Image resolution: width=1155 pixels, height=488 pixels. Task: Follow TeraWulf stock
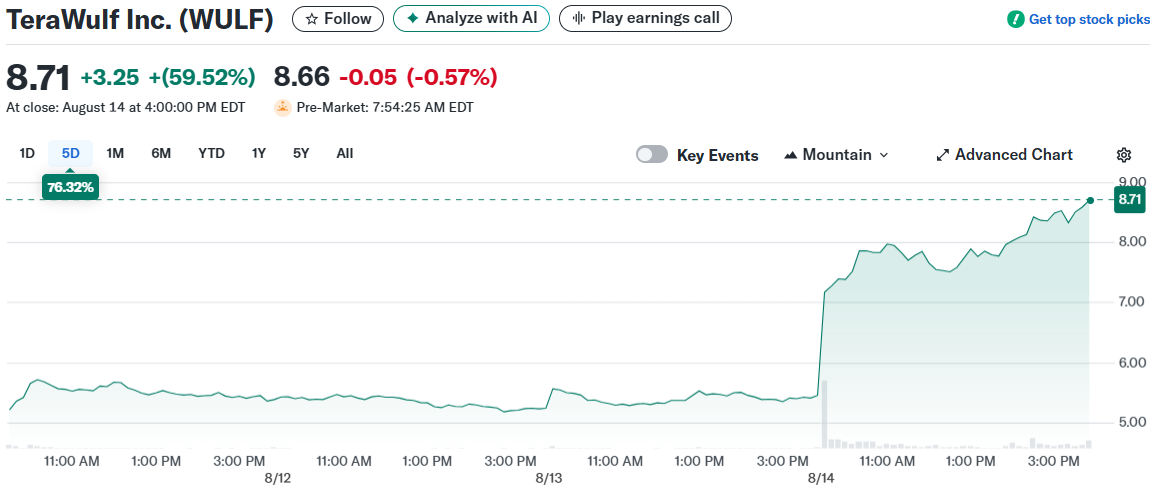[338, 18]
